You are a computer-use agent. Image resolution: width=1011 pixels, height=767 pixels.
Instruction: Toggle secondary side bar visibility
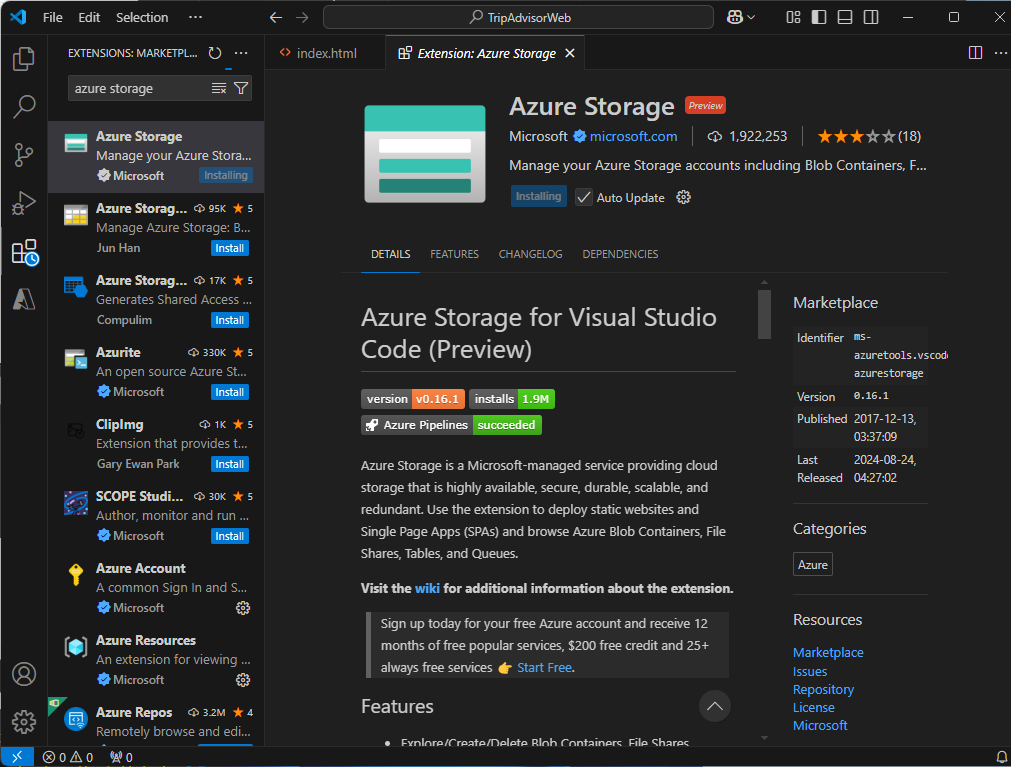(x=871, y=17)
